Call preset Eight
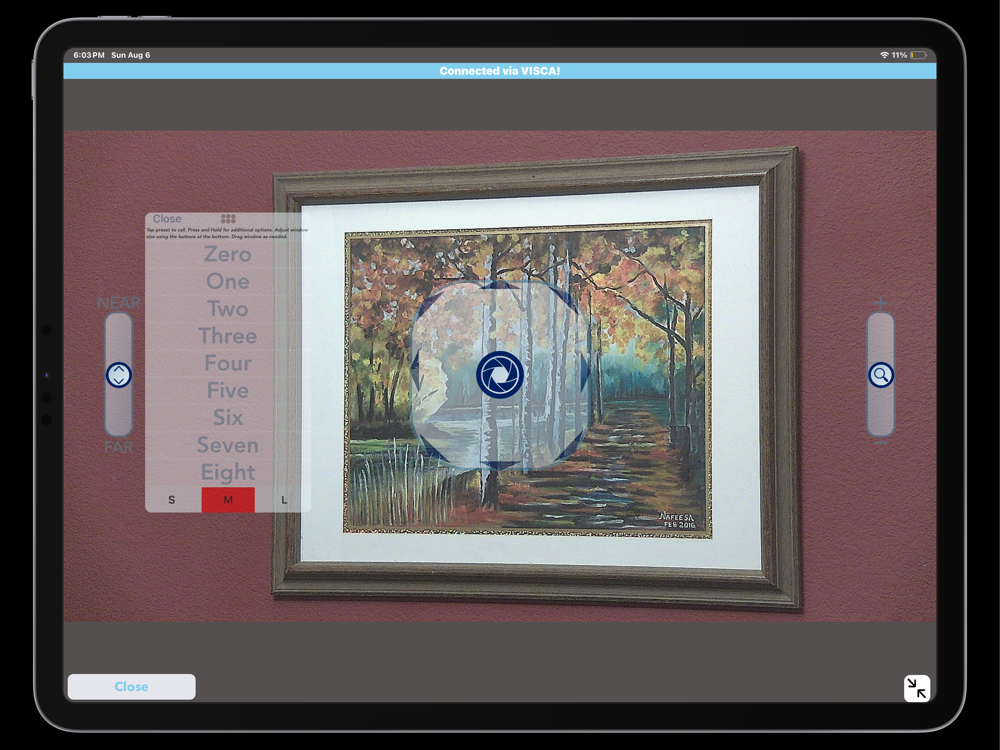1000x750 pixels. (228, 473)
